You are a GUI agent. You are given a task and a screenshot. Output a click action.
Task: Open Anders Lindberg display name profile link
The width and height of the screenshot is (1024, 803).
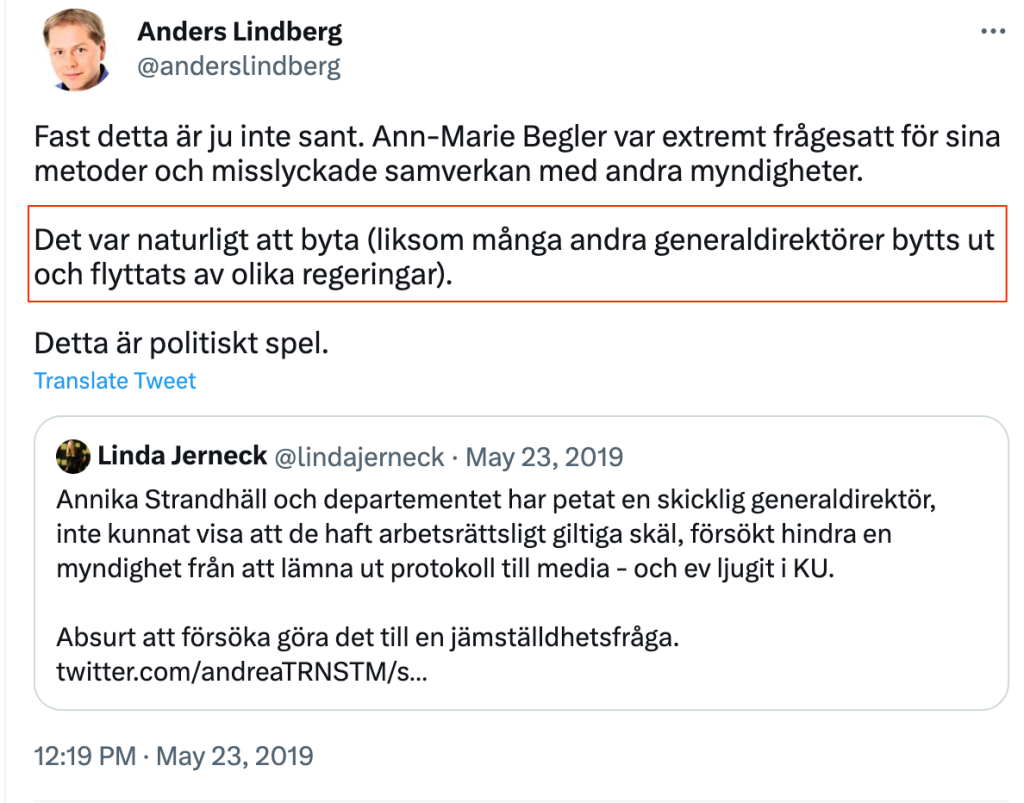click(x=239, y=31)
